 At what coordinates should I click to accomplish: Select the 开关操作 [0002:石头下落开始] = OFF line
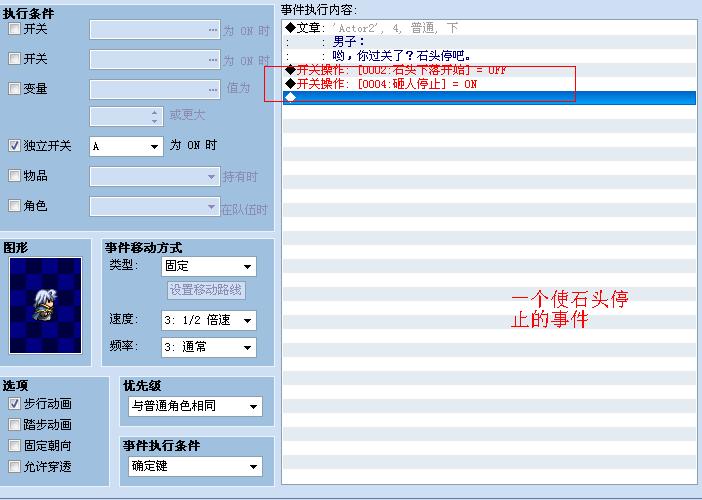point(489,70)
